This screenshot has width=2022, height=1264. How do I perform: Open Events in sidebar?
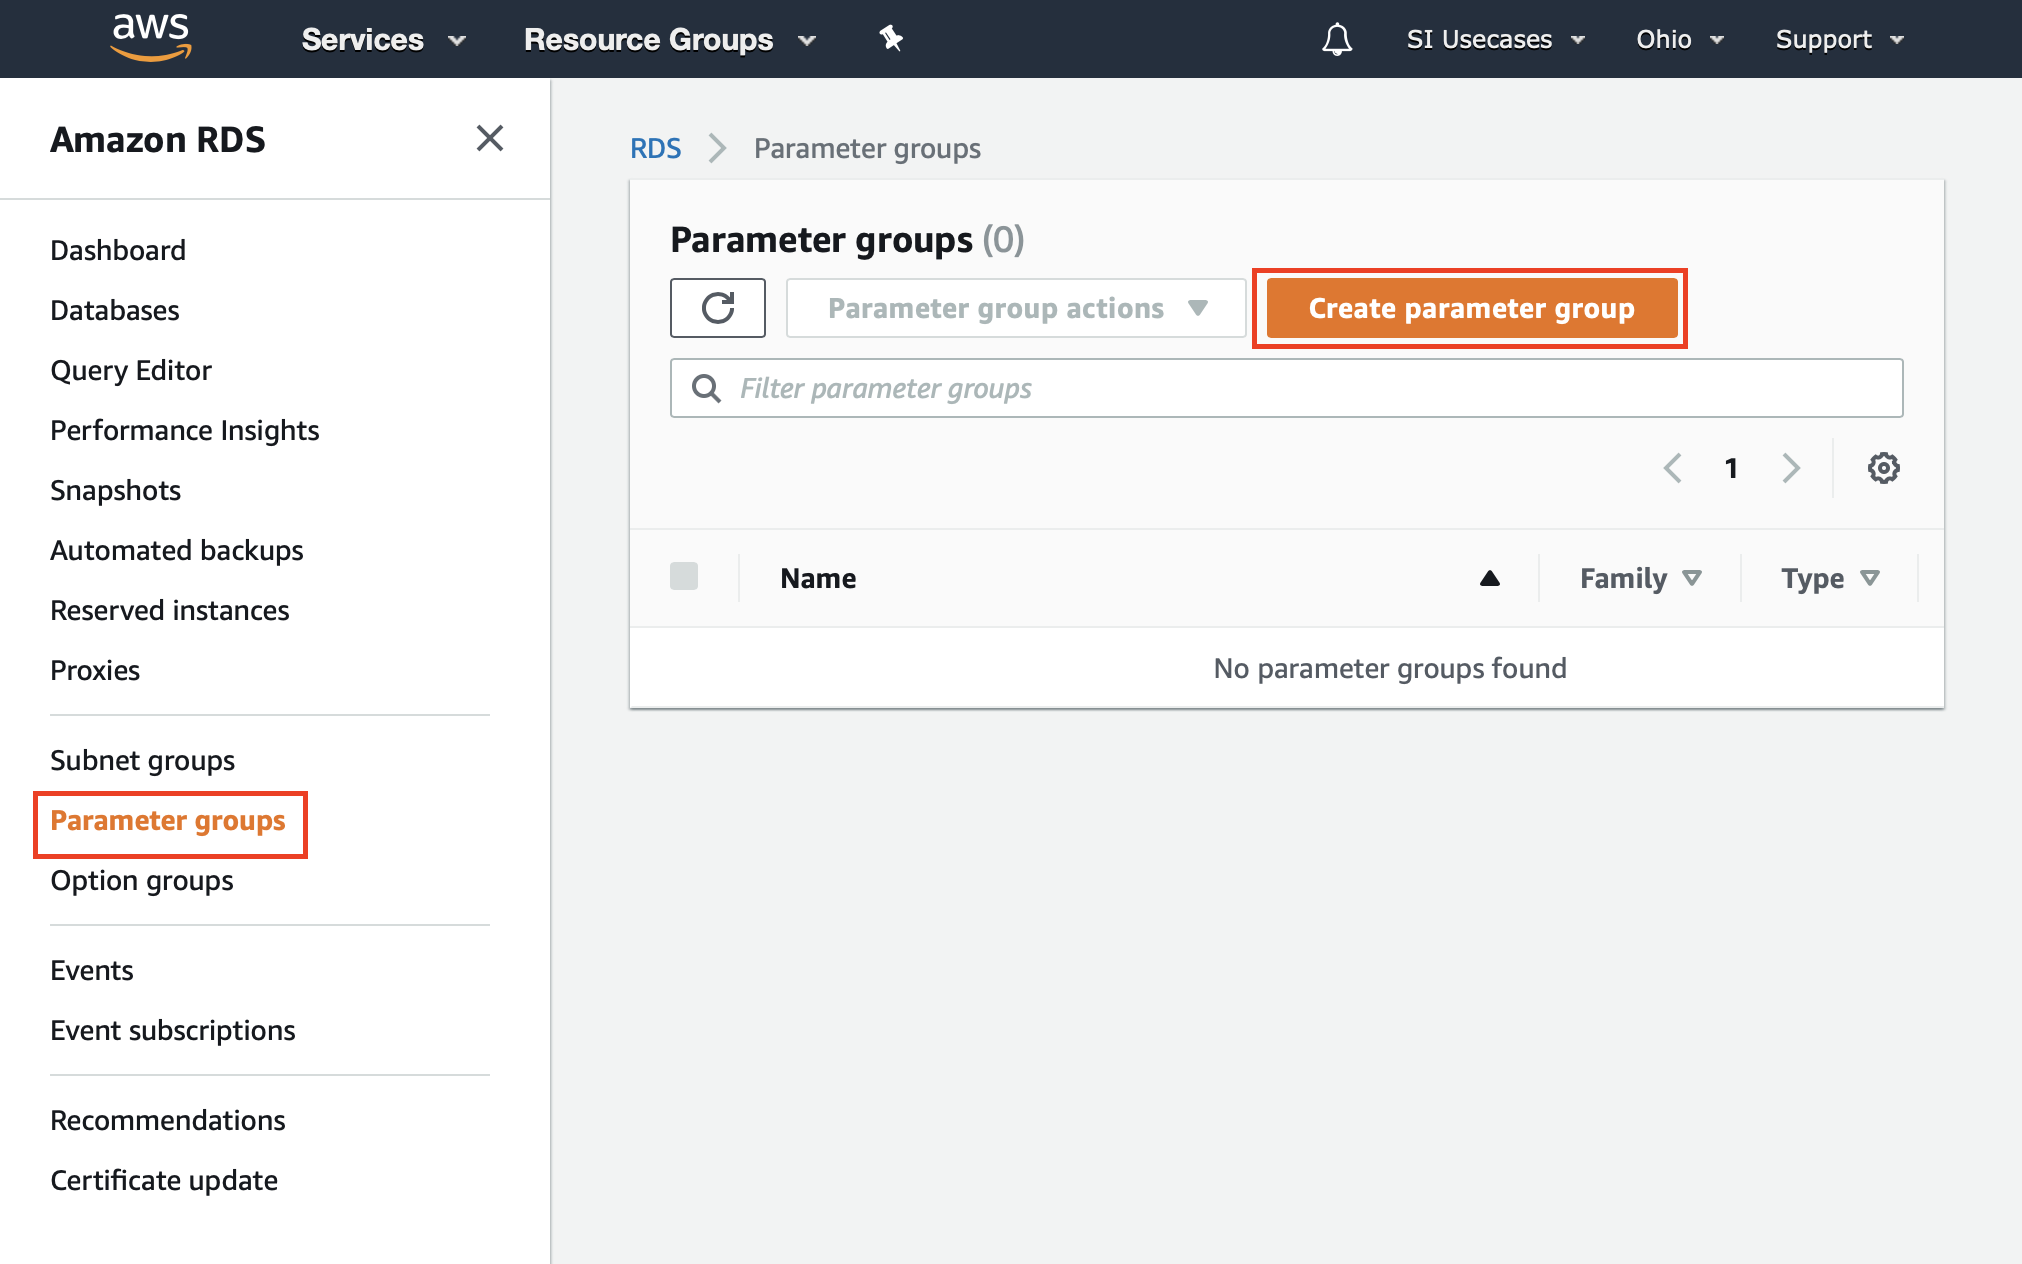point(92,970)
